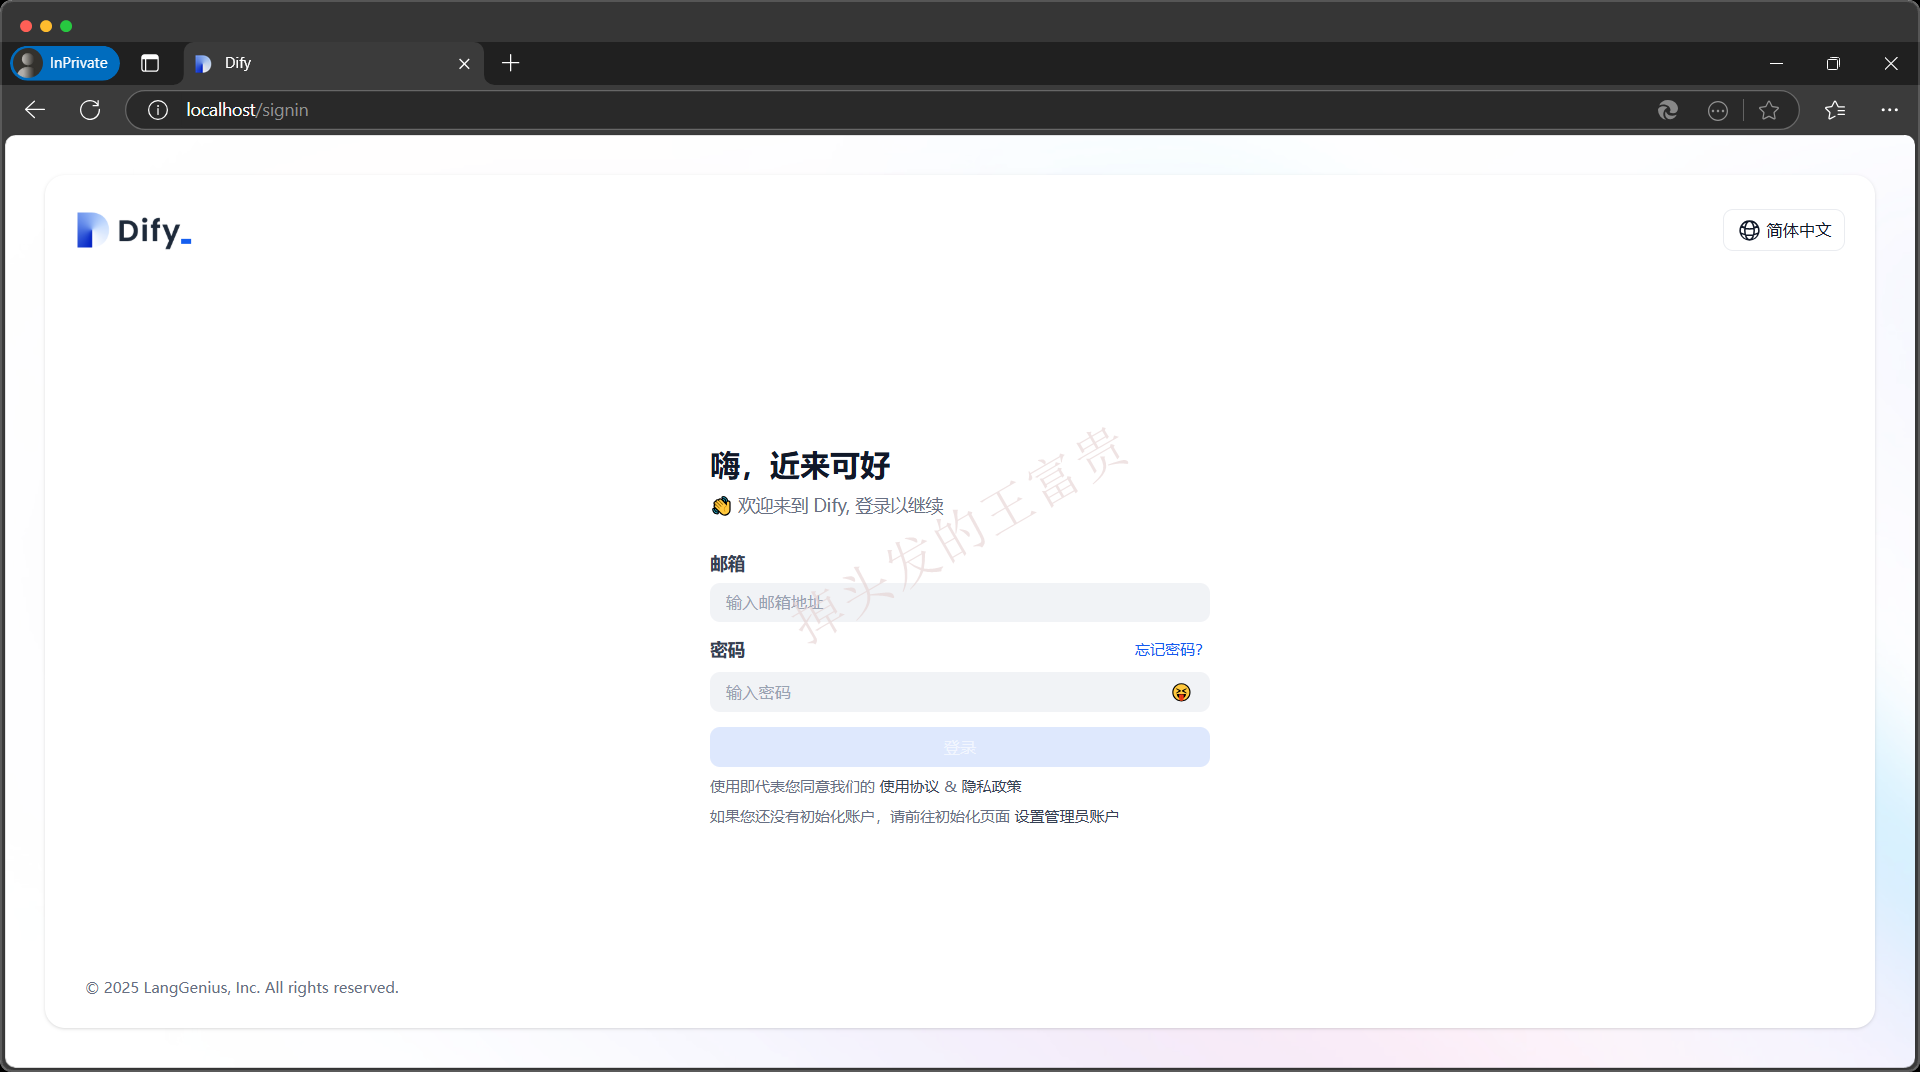Click the Edge refresh-style toolbar icon
Image resolution: width=1920 pixels, height=1072 pixels.
pyautogui.click(x=1667, y=110)
